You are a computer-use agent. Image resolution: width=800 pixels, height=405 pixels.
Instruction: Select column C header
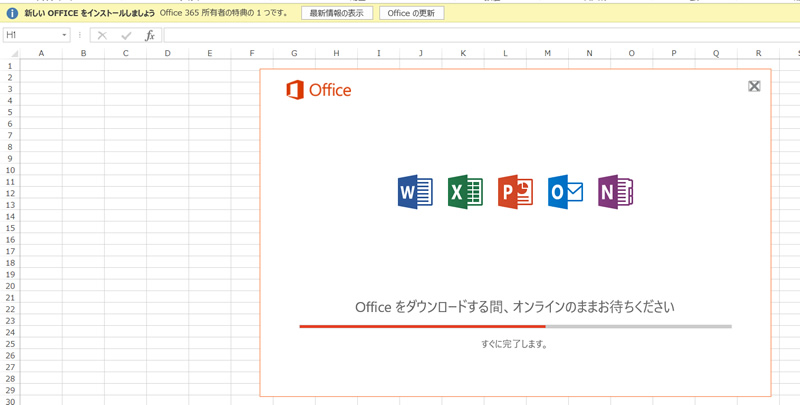click(x=126, y=53)
